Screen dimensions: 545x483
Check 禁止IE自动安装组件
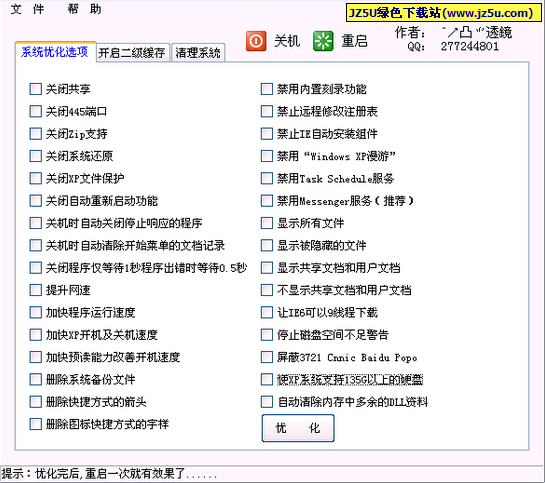coord(267,134)
